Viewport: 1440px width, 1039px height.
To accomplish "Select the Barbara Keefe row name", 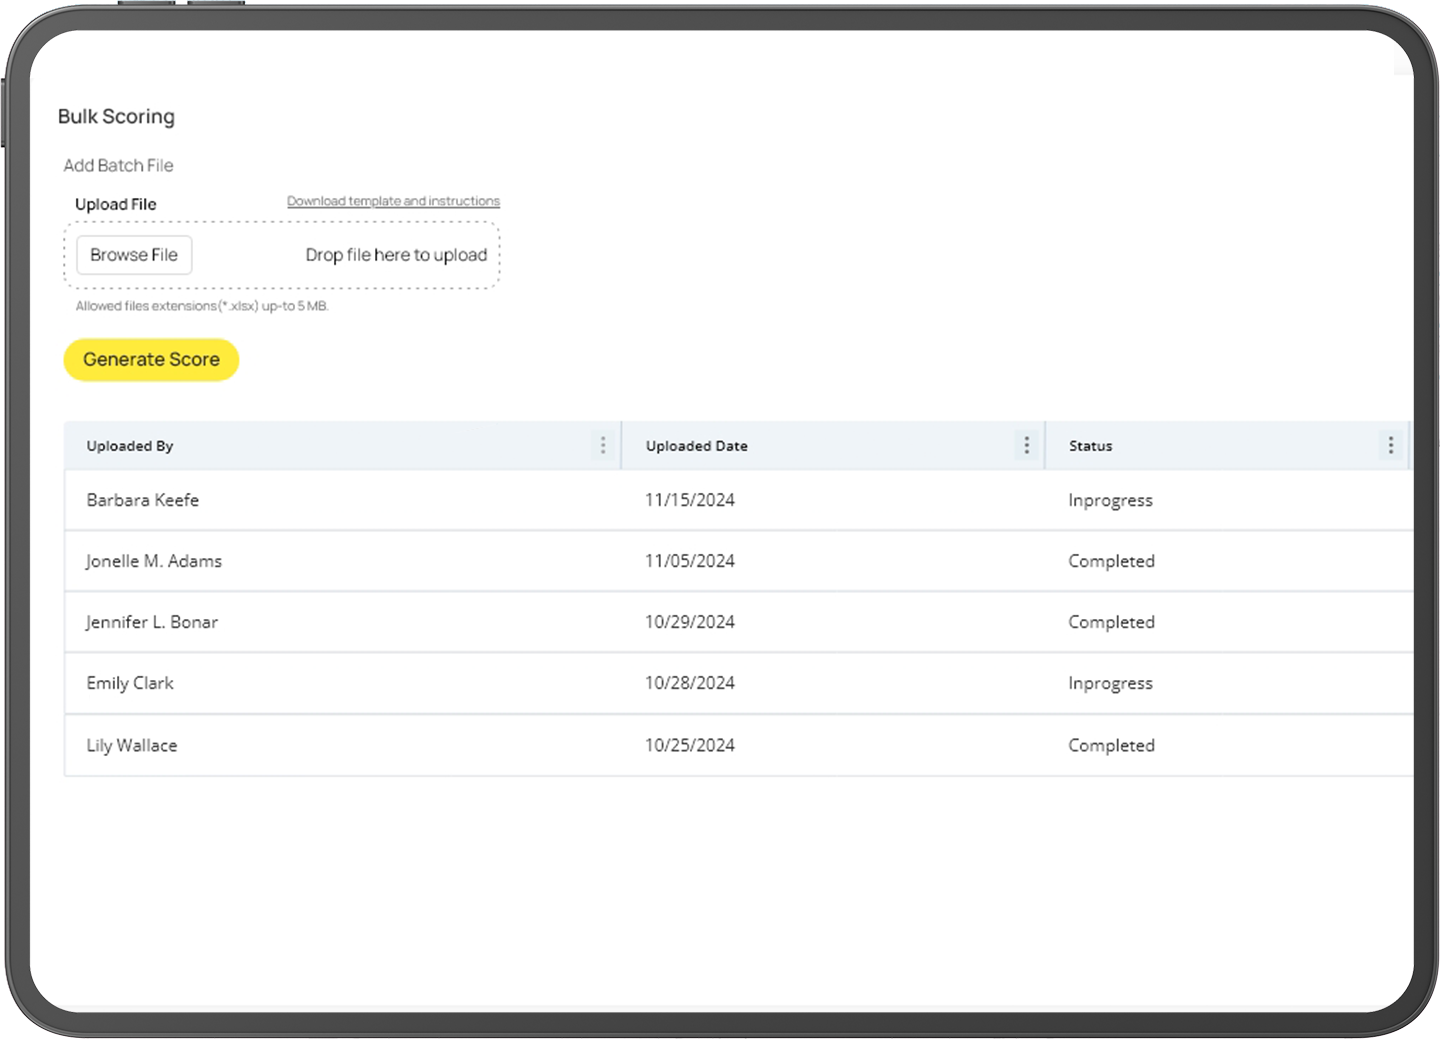I will 143,500.
